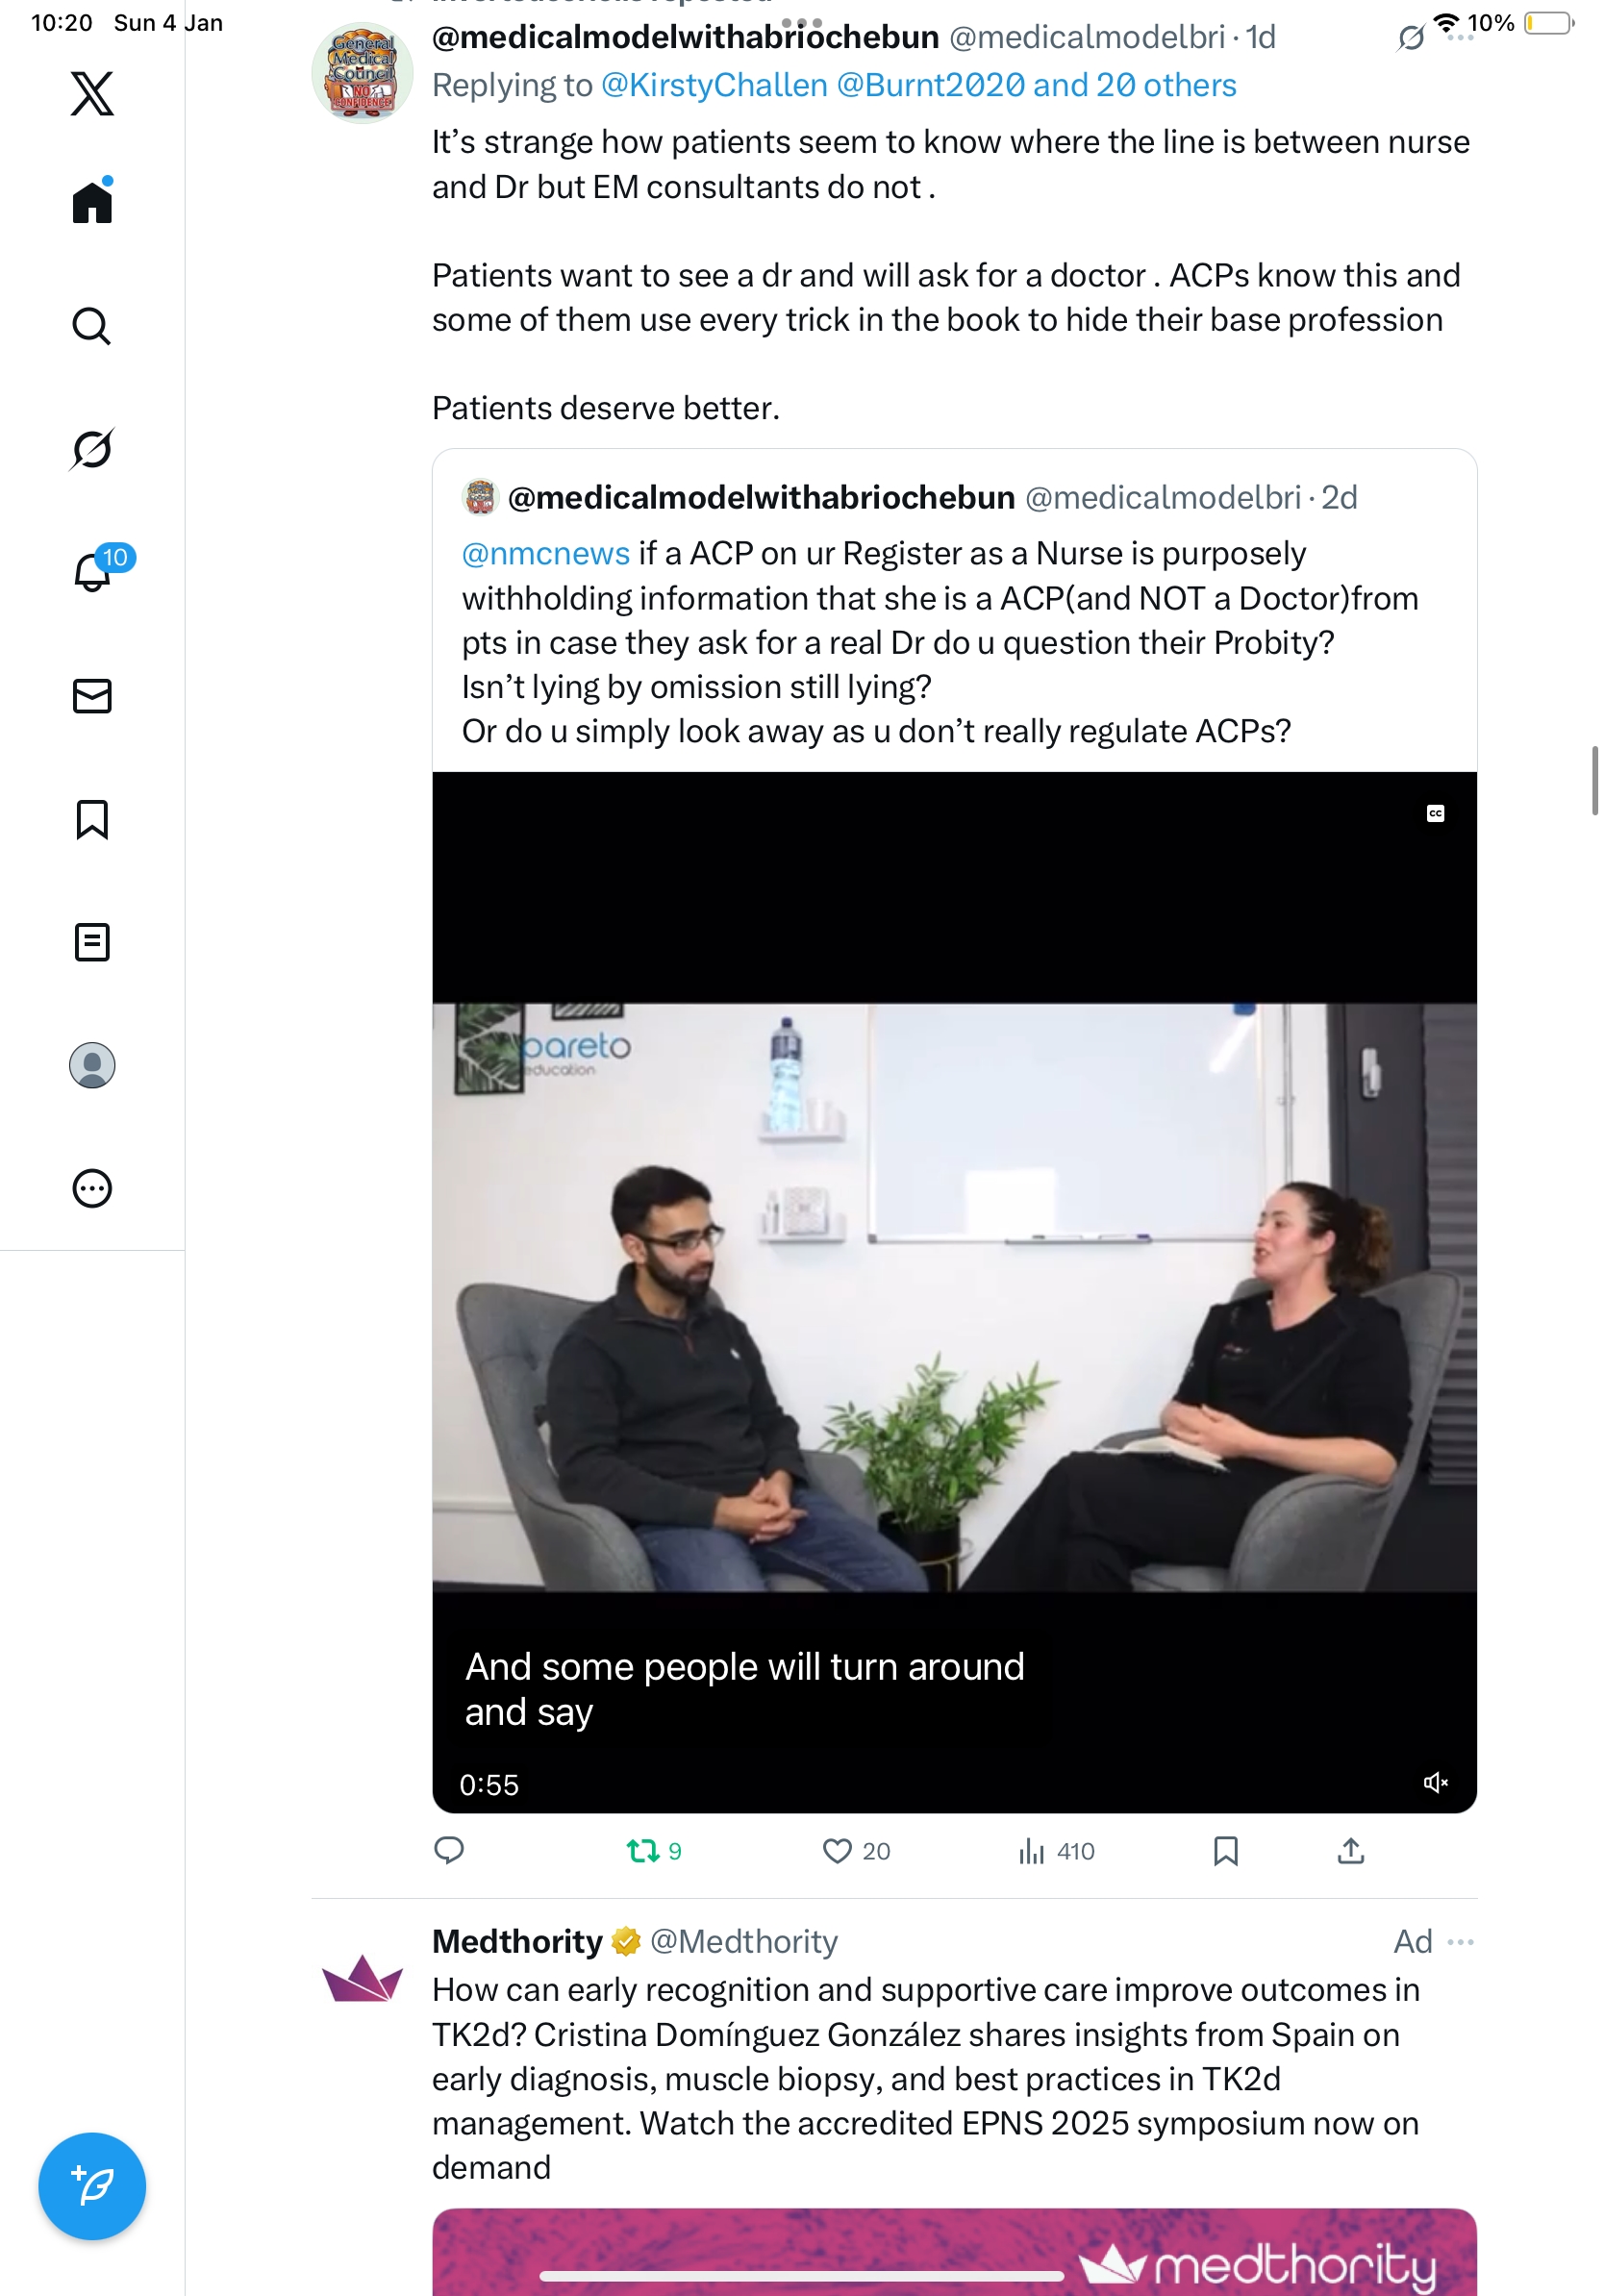Open Notifications bell with 10 badge
The height and width of the screenshot is (2296, 1604).
[92, 572]
